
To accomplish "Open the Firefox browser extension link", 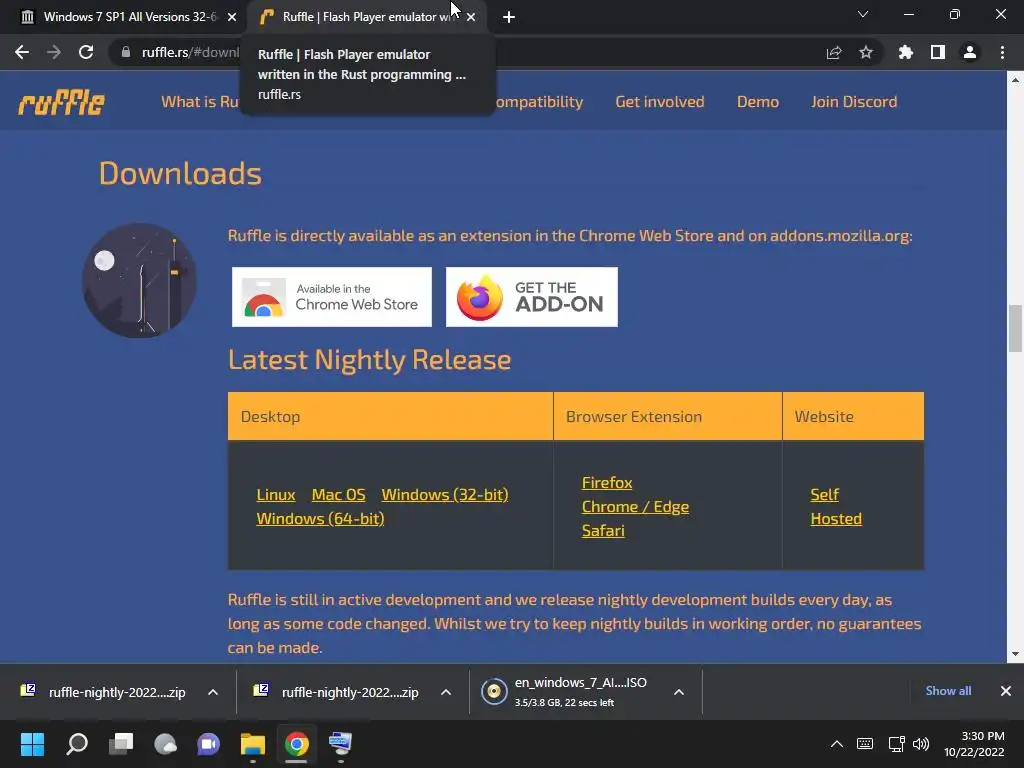I will 607,483.
